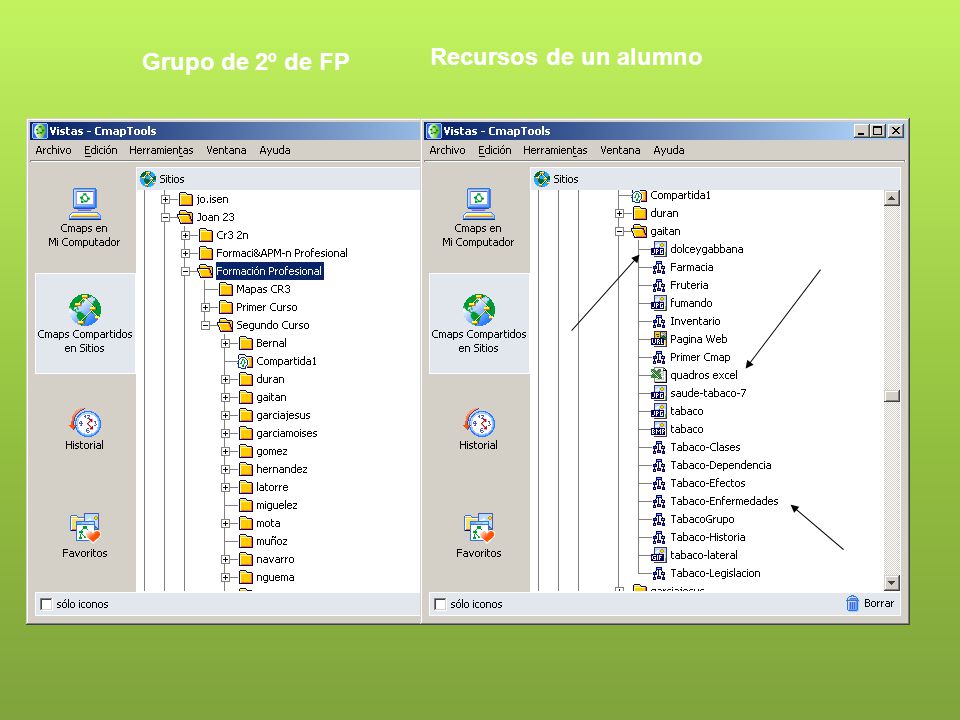Image resolution: width=960 pixels, height=720 pixels.
Task: Select the Pagina Web URL icon
Action: 658,339
